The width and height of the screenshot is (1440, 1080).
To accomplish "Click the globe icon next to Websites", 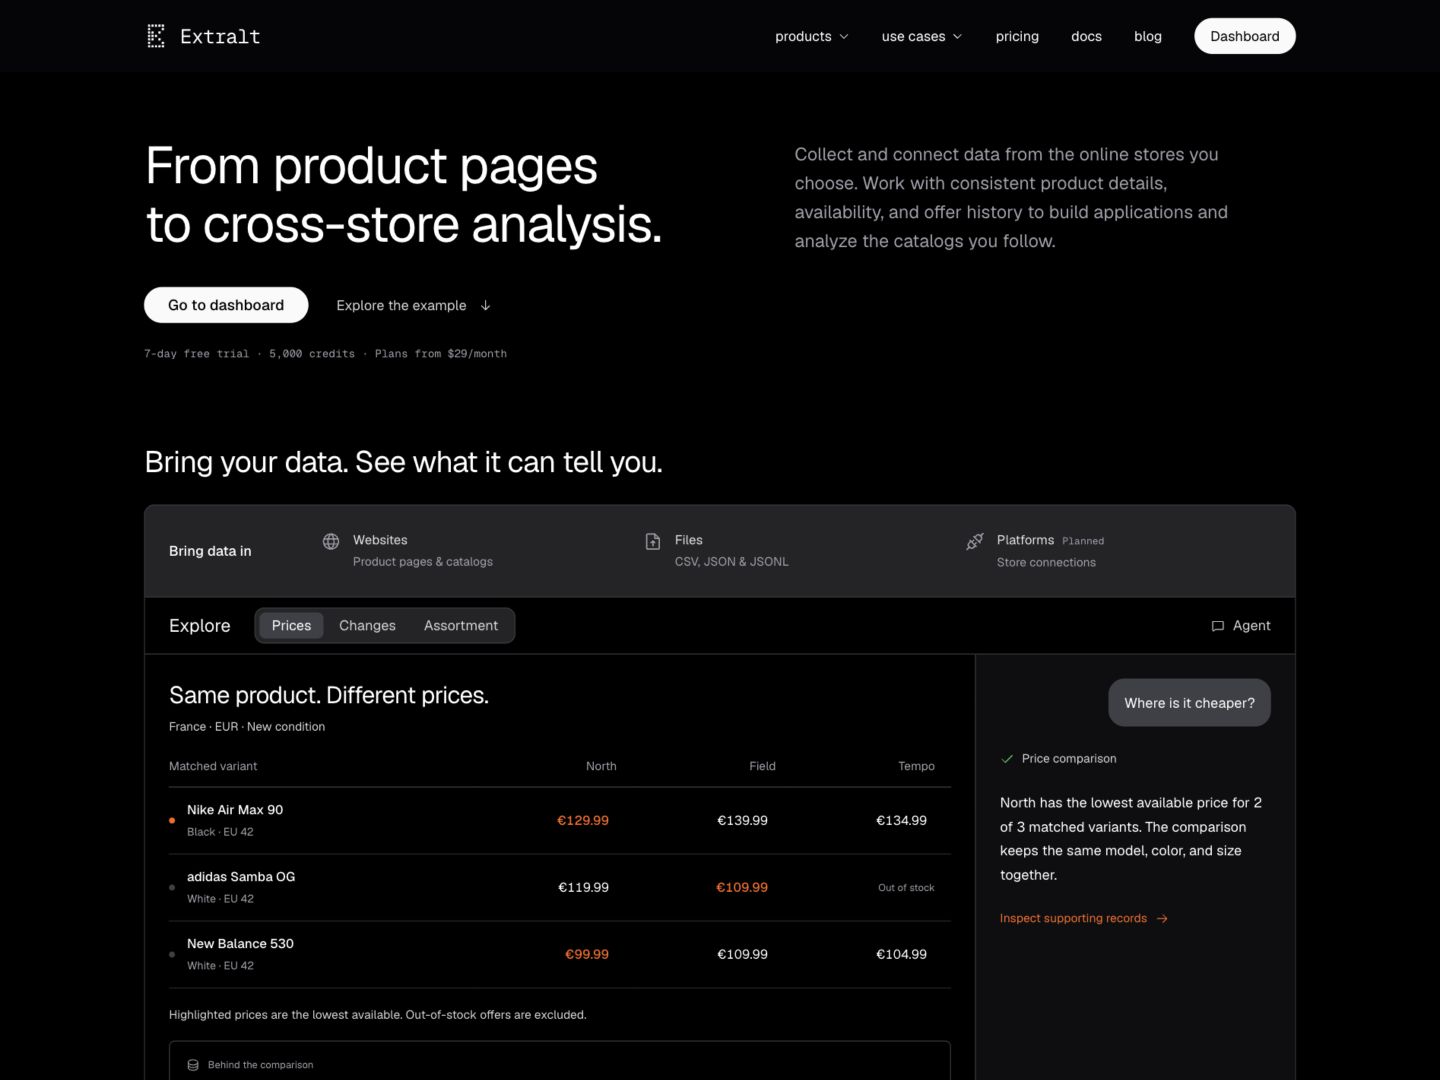I will coord(331,541).
